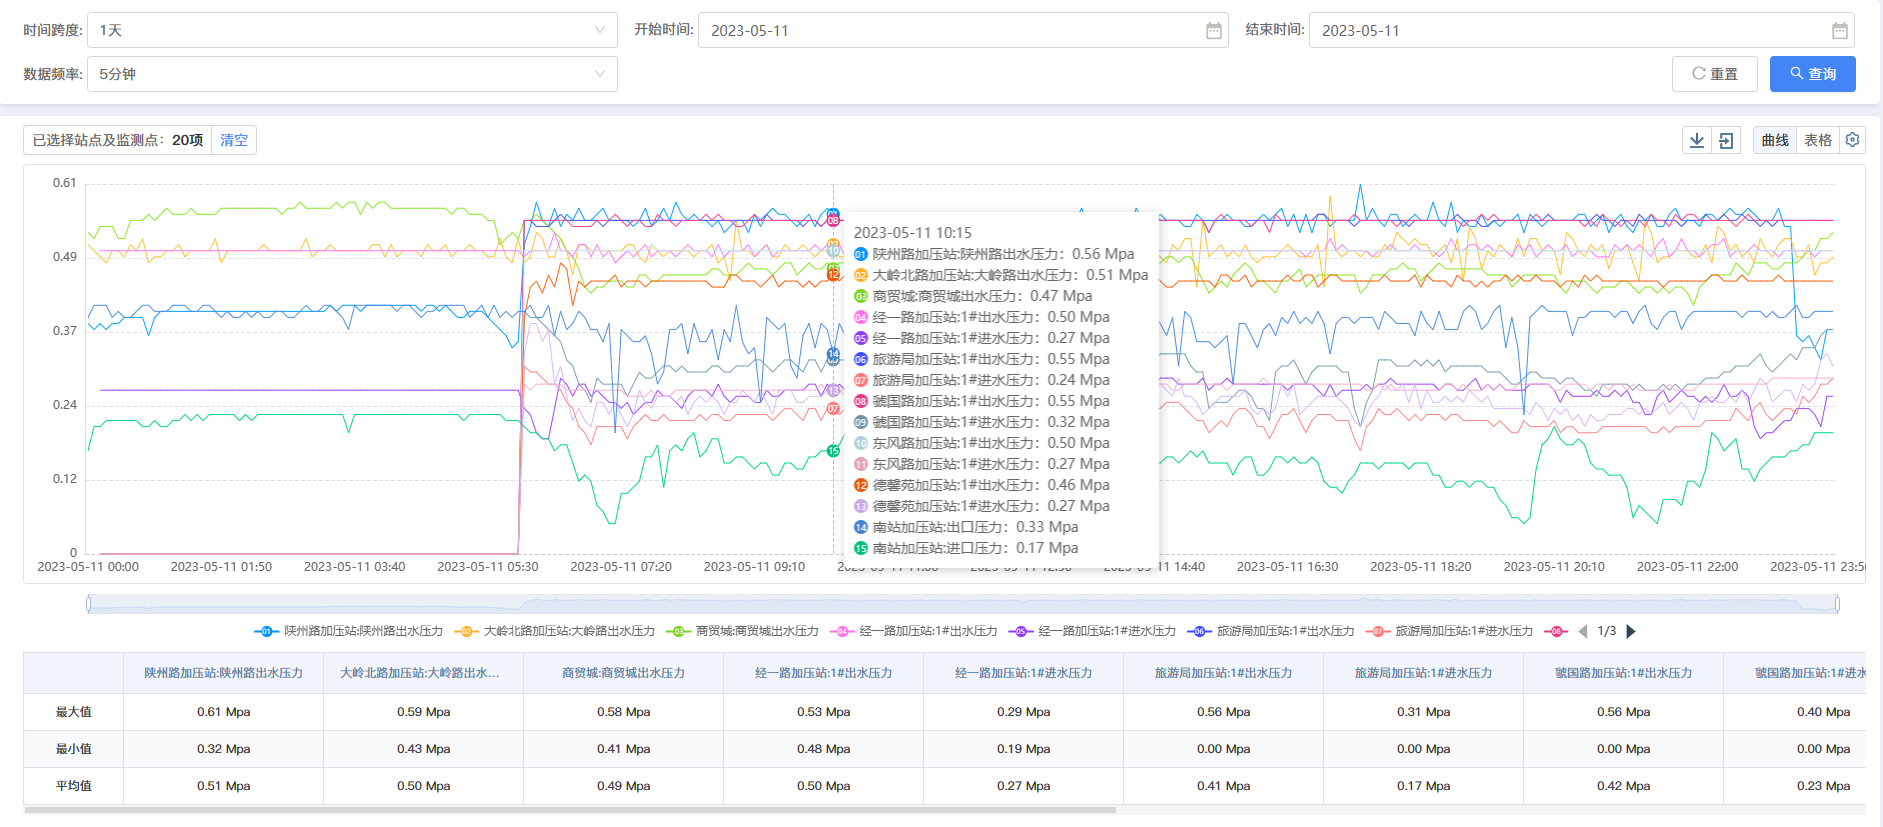
Task: Expand the 数据频率 dropdown
Action: 352,74
